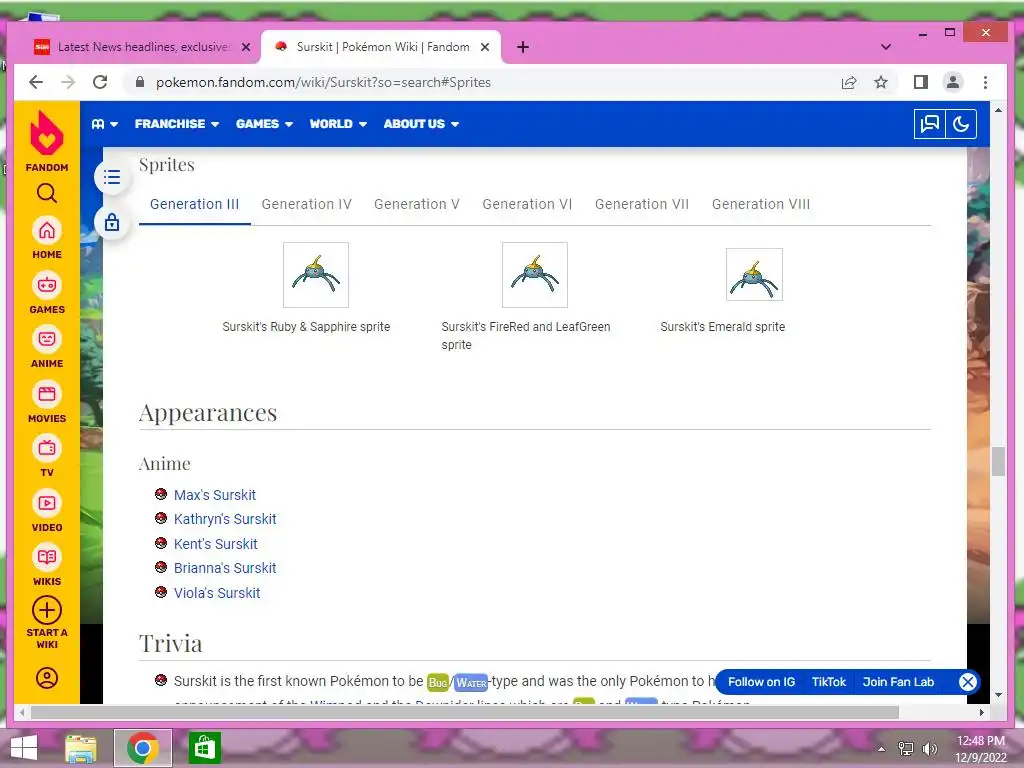Switch to Generation VIII tab
The height and width of the screenshot is (768, 1024).
pyautogui.click(x=761, y=204)
